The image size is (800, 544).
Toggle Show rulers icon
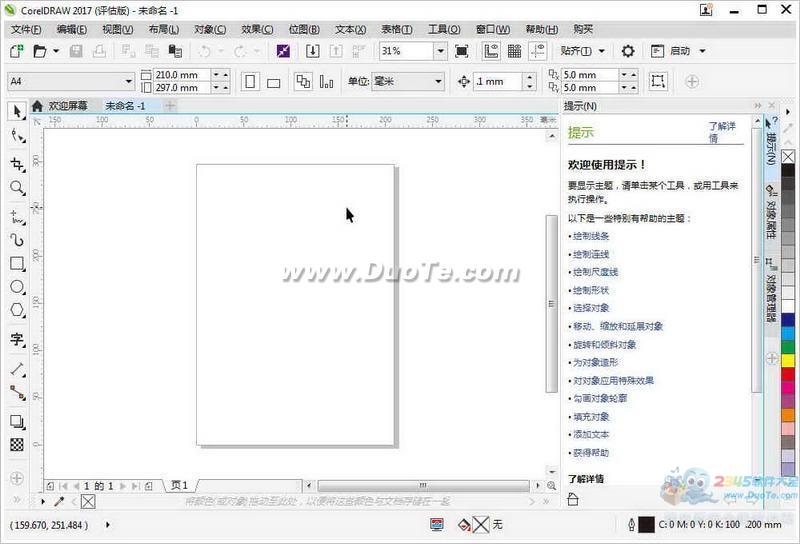491,51
